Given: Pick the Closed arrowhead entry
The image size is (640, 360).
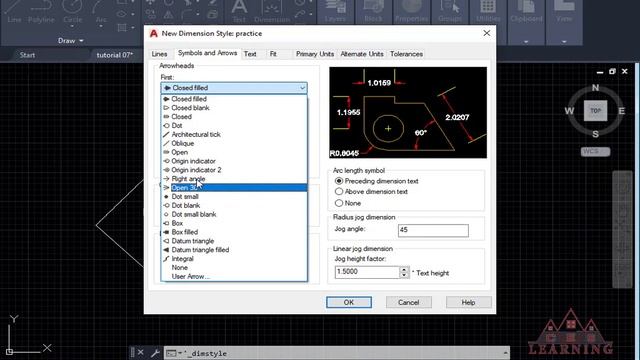Looking at the screenshot, I should (x=234, y=117).
